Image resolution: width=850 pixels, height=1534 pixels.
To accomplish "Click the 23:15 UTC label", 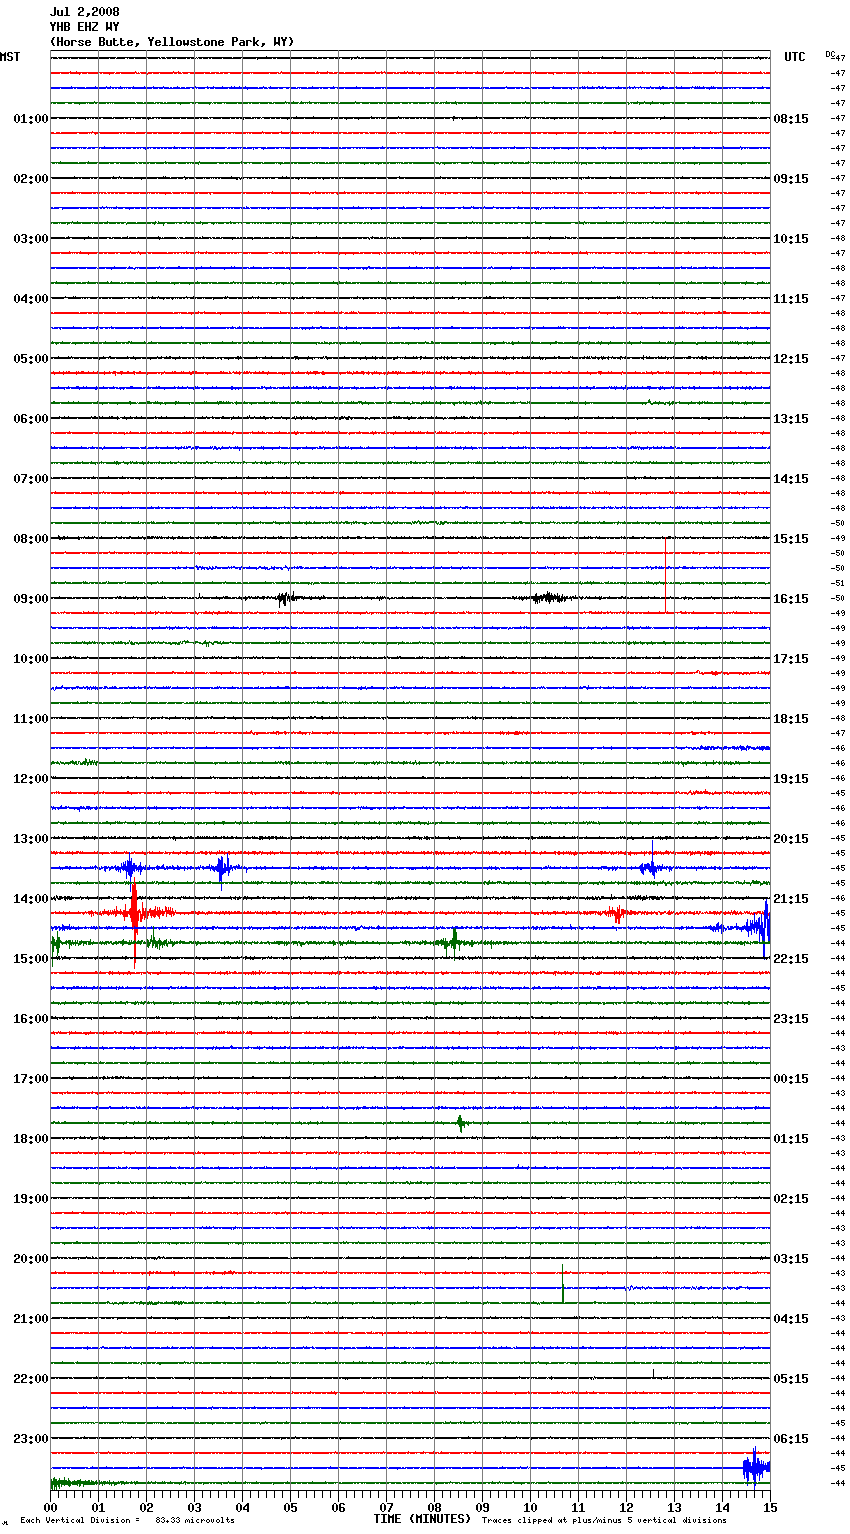I will (x=791, y=1019).
